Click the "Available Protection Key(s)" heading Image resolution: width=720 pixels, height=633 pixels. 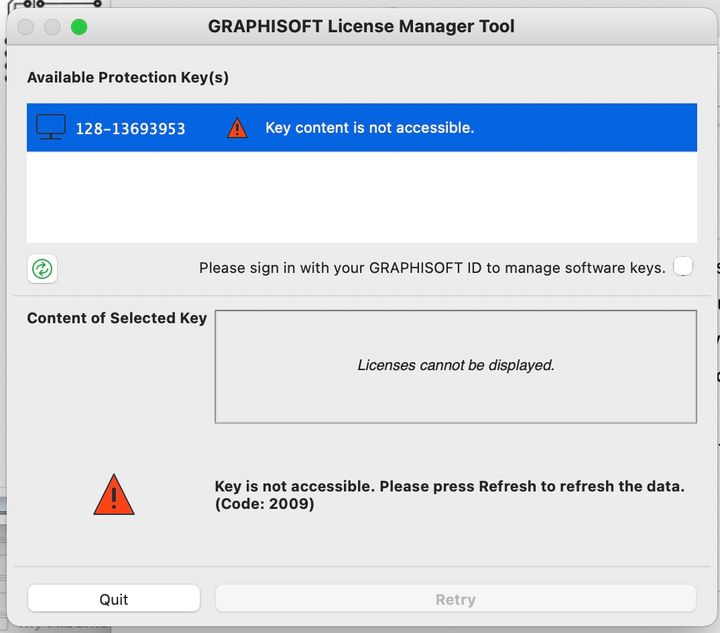[128, 77]
